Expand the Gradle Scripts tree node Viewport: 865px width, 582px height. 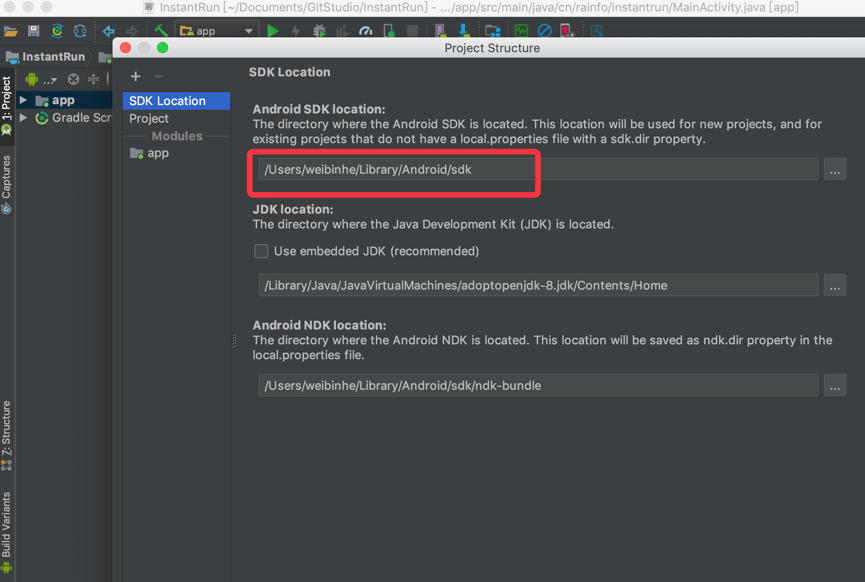click(x=23, y=118)
